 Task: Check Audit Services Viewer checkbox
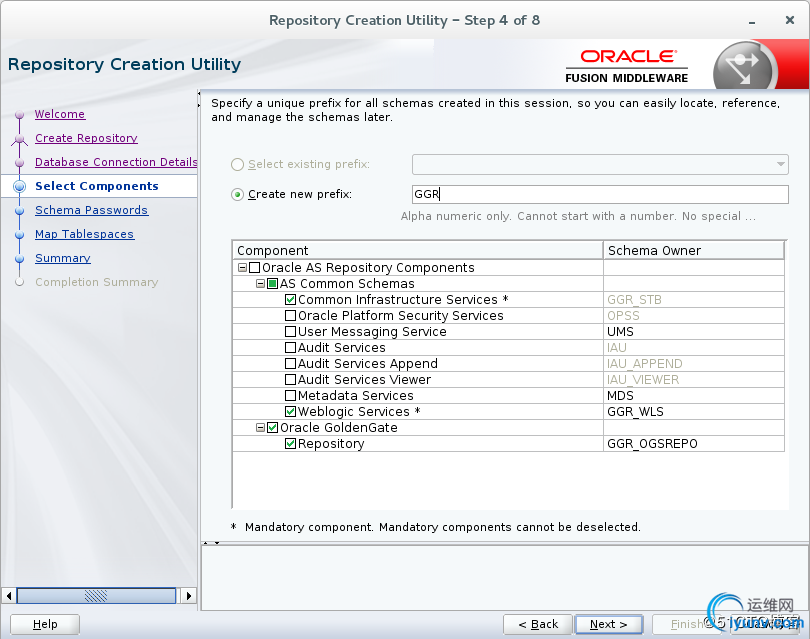[291, 380]
